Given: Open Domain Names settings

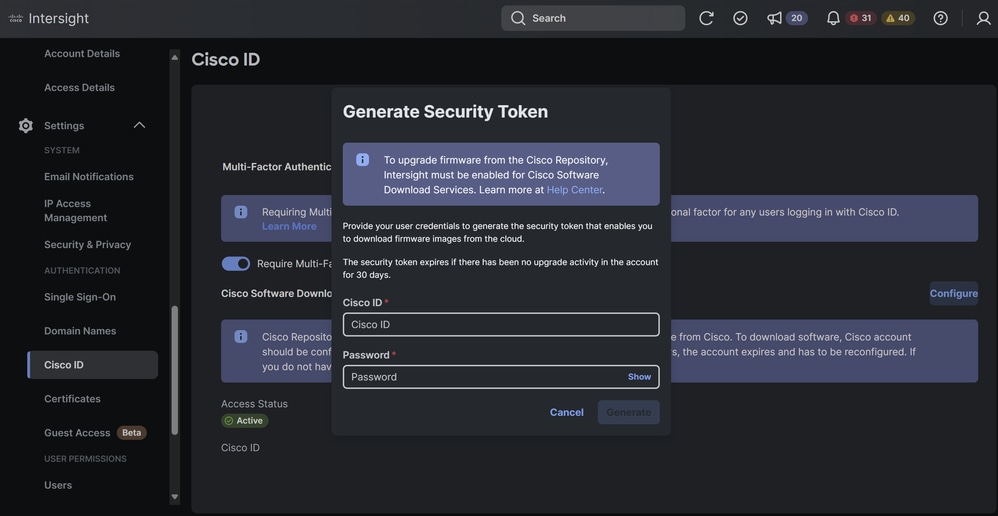Looking at the screenshot, I should 80,331.
